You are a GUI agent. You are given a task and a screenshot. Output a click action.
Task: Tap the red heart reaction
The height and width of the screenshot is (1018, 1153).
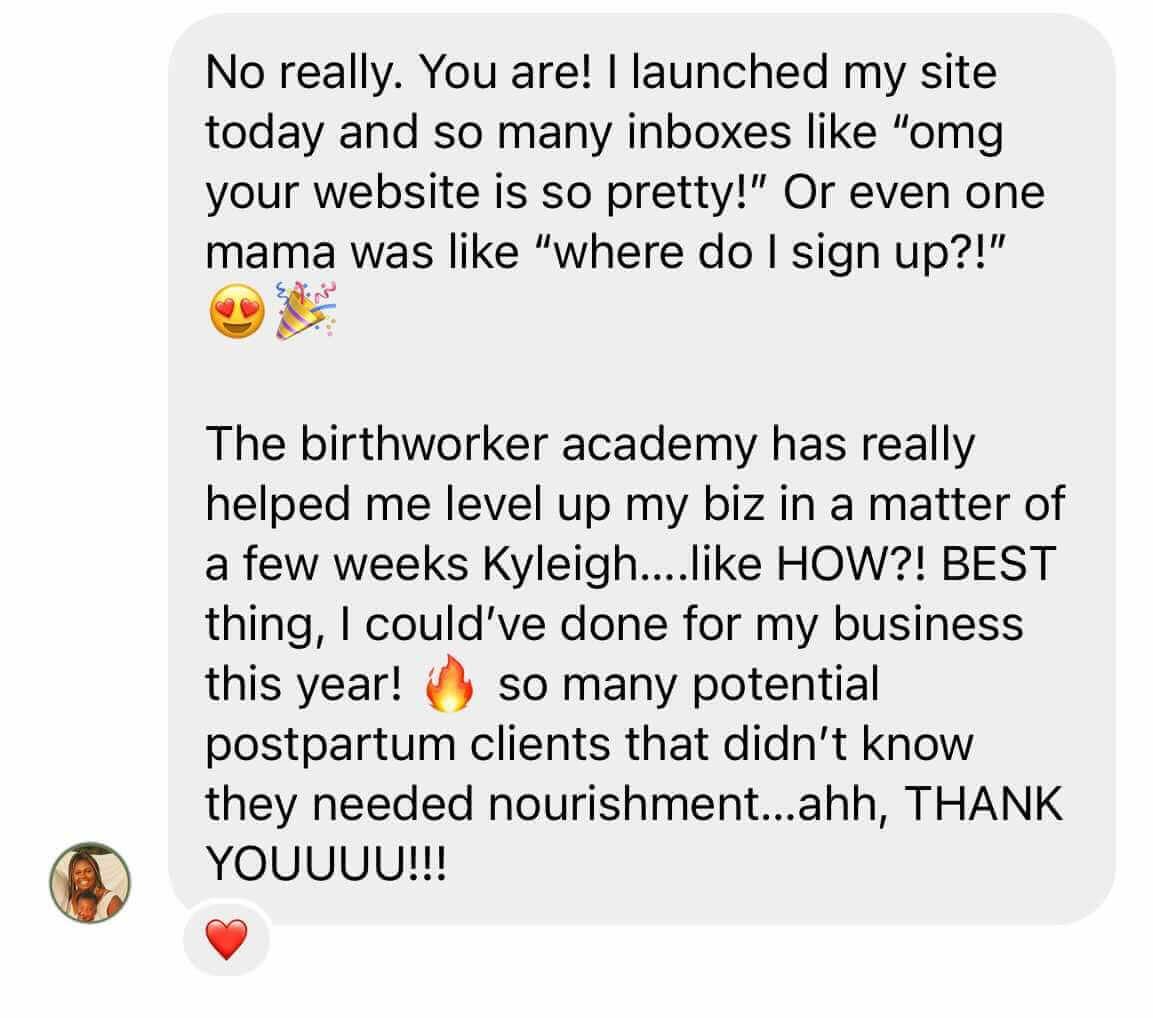(x=226, y=939)
